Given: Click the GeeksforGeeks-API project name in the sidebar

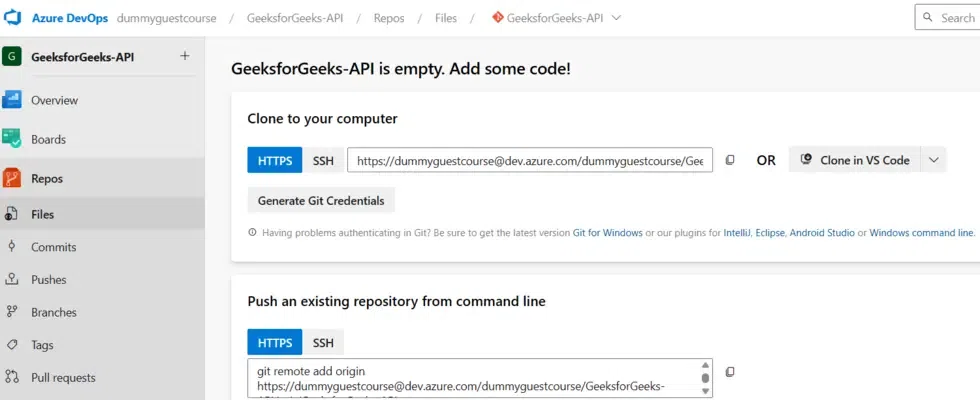Looking at the screenshot, I should click(82, 58).
